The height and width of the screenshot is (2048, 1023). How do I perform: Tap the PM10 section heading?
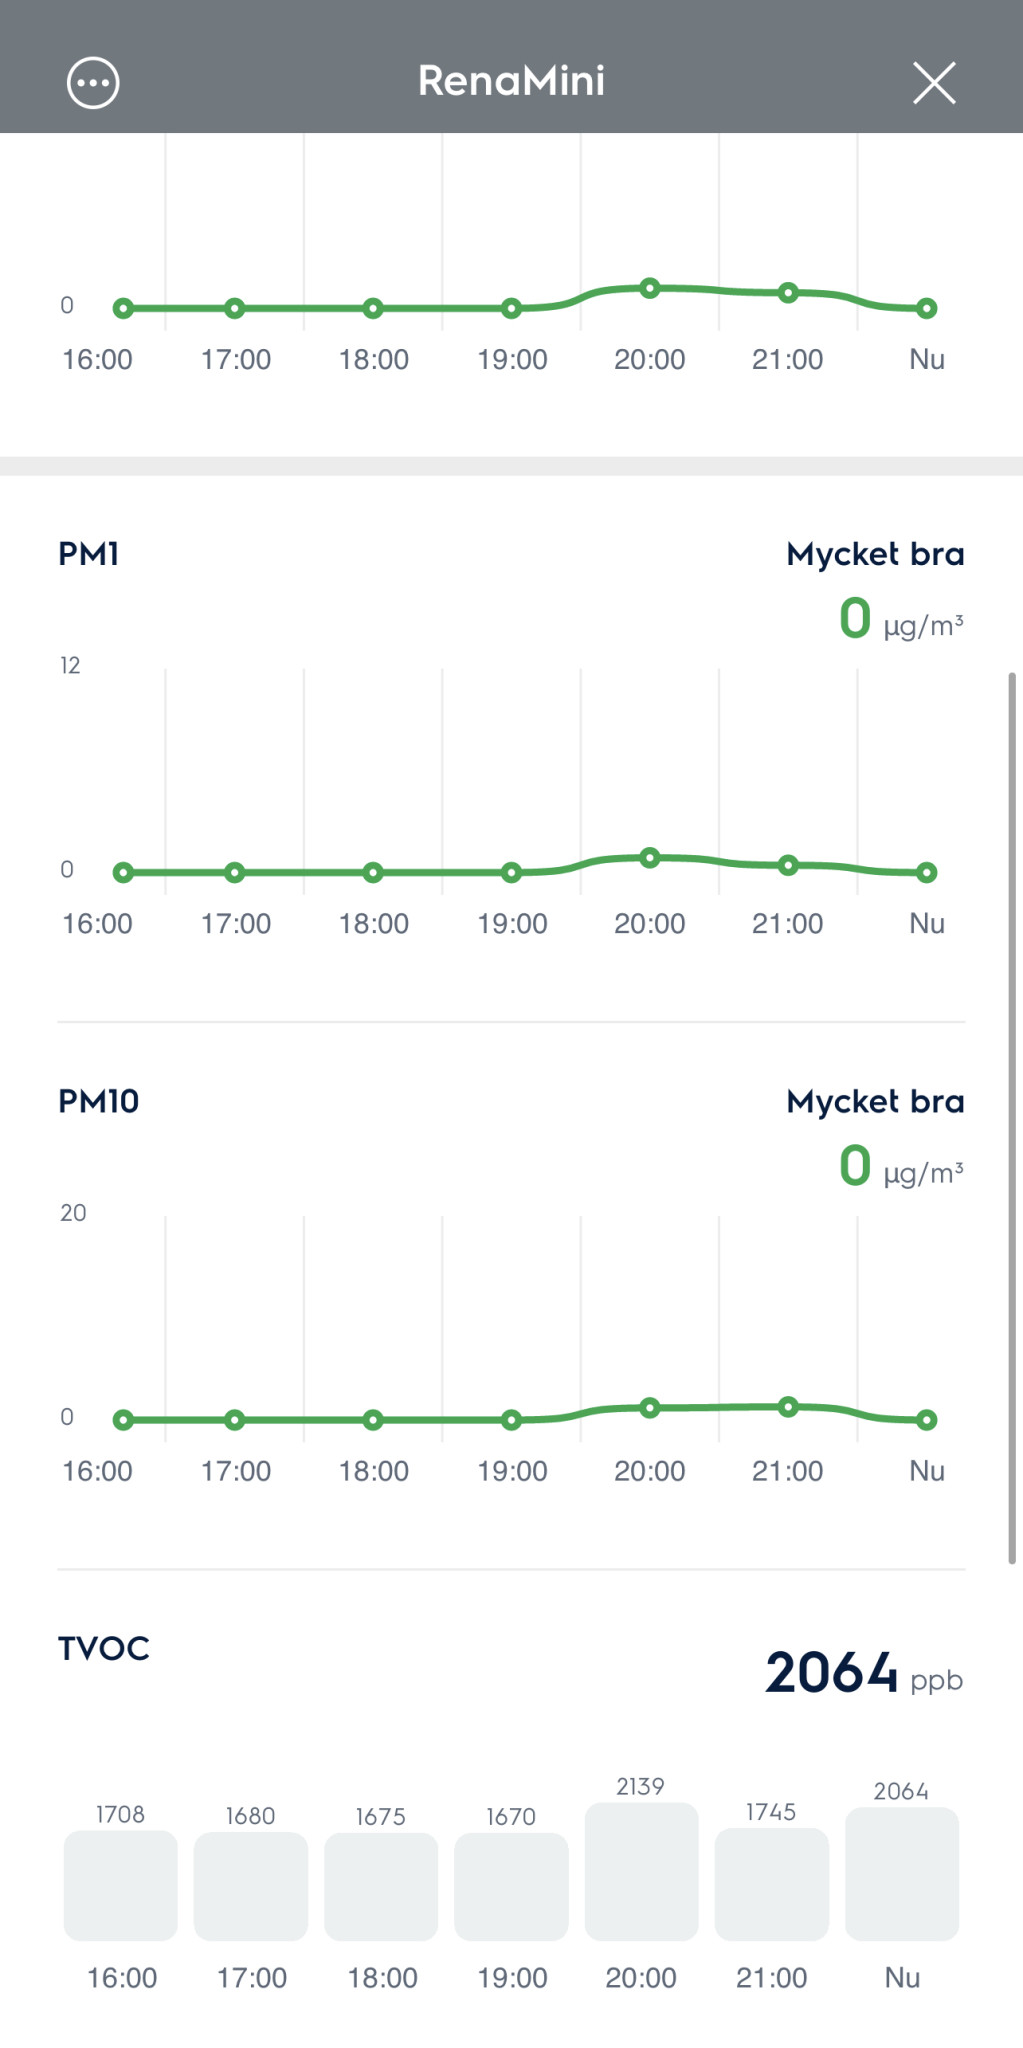point(99,1101)
